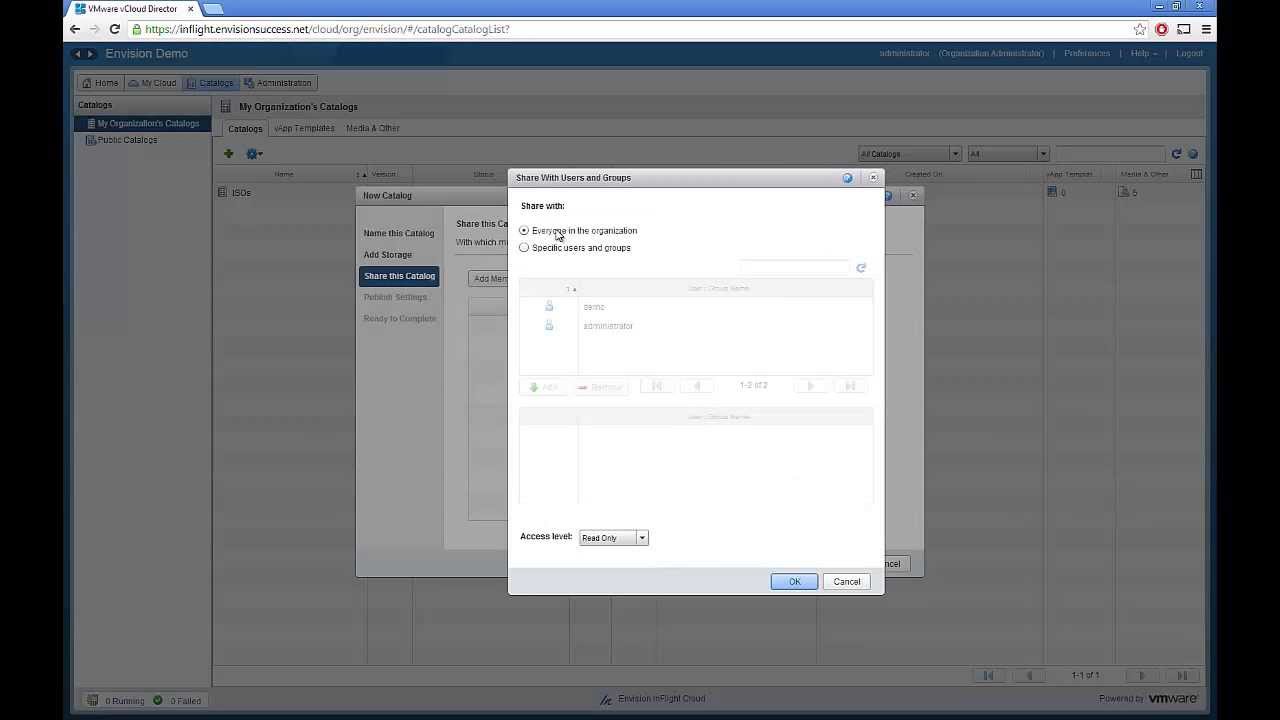The image size is (1280, 720).
Task: Open the Chrome menu icon
Action: [1206, 29]
